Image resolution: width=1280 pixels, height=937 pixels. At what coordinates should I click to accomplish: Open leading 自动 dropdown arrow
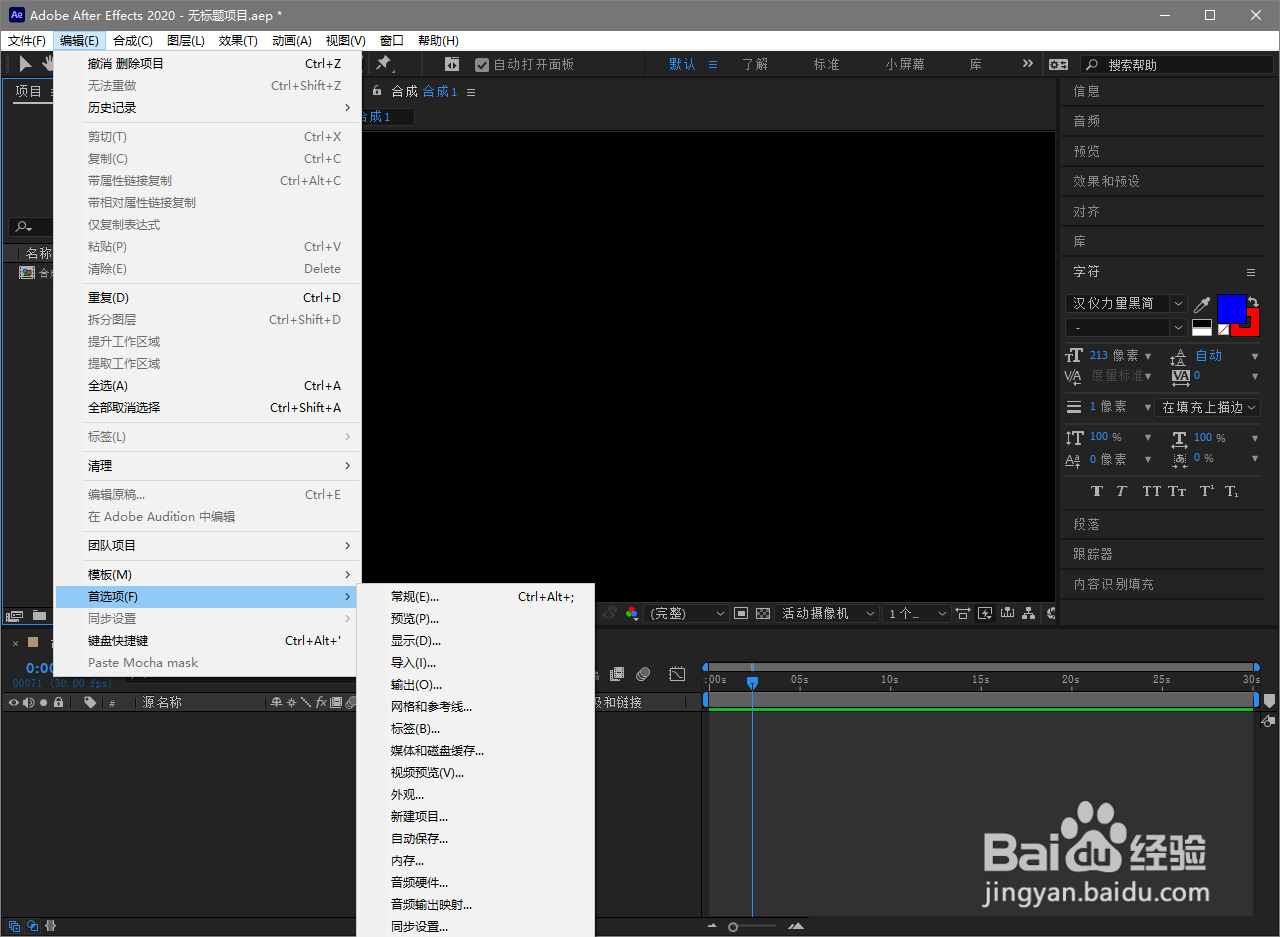1255,356
